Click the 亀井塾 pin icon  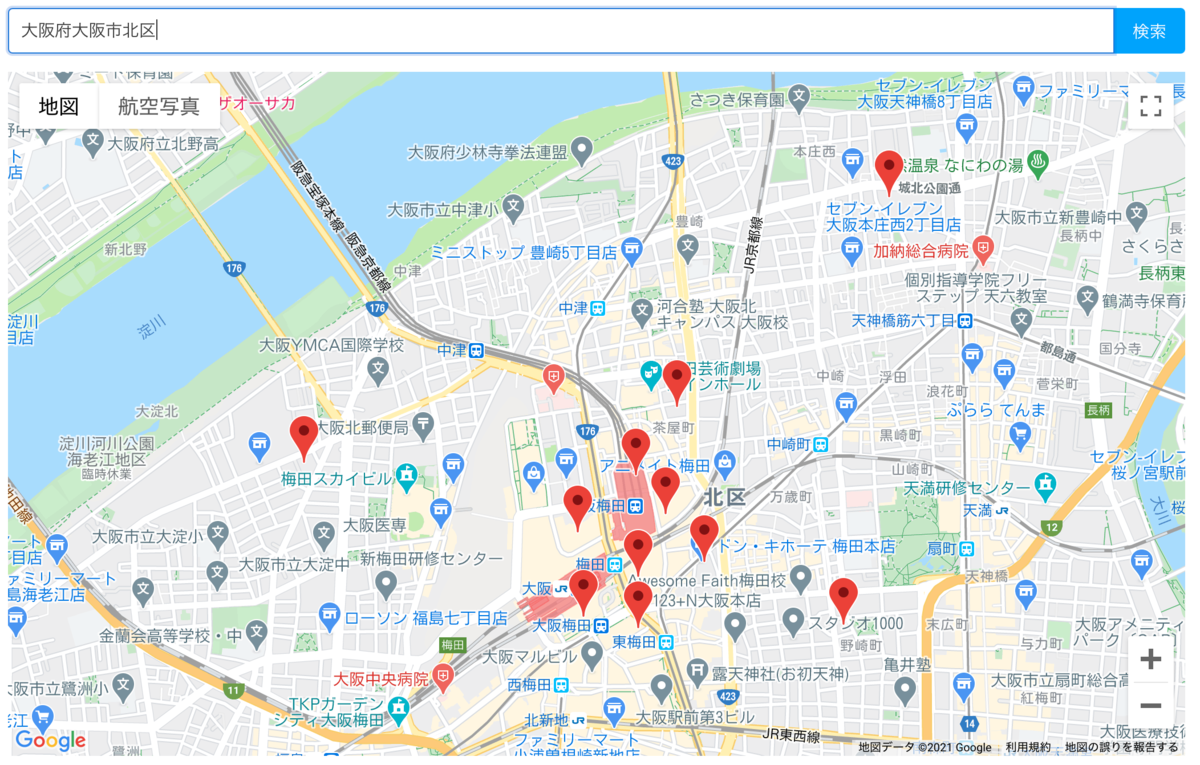(x=905, y=689)
